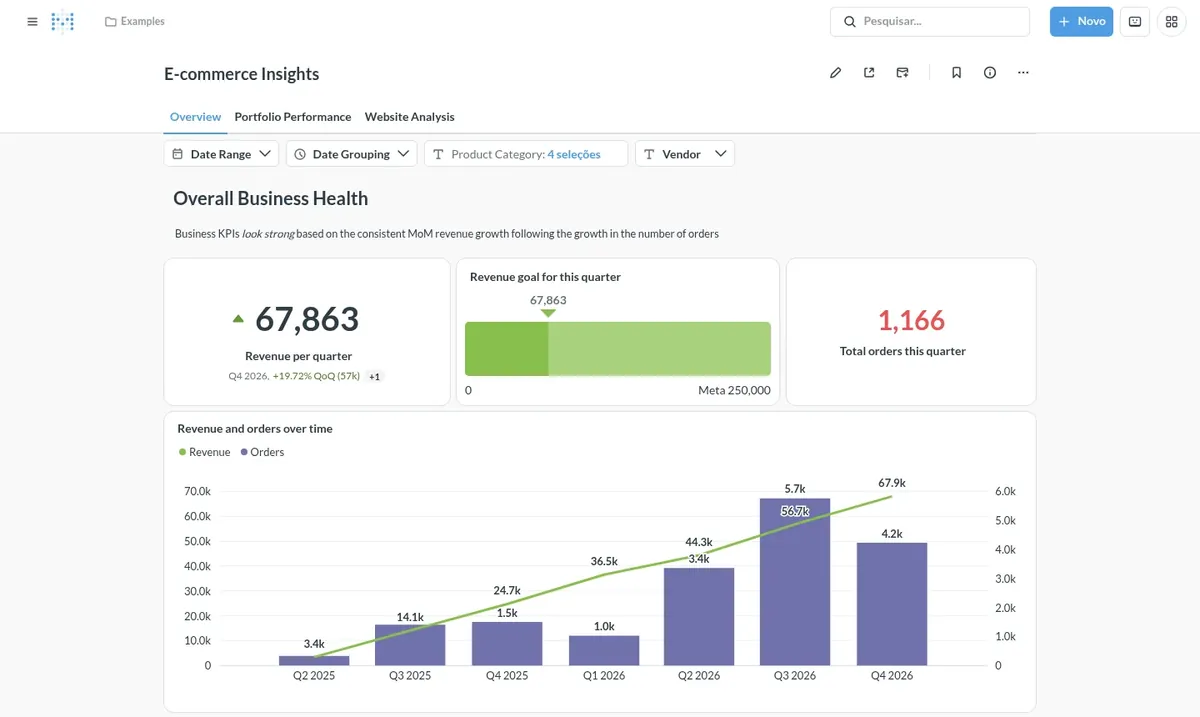
Task: Click the Revenue and orders over time title
Action: tap(255, 429)
